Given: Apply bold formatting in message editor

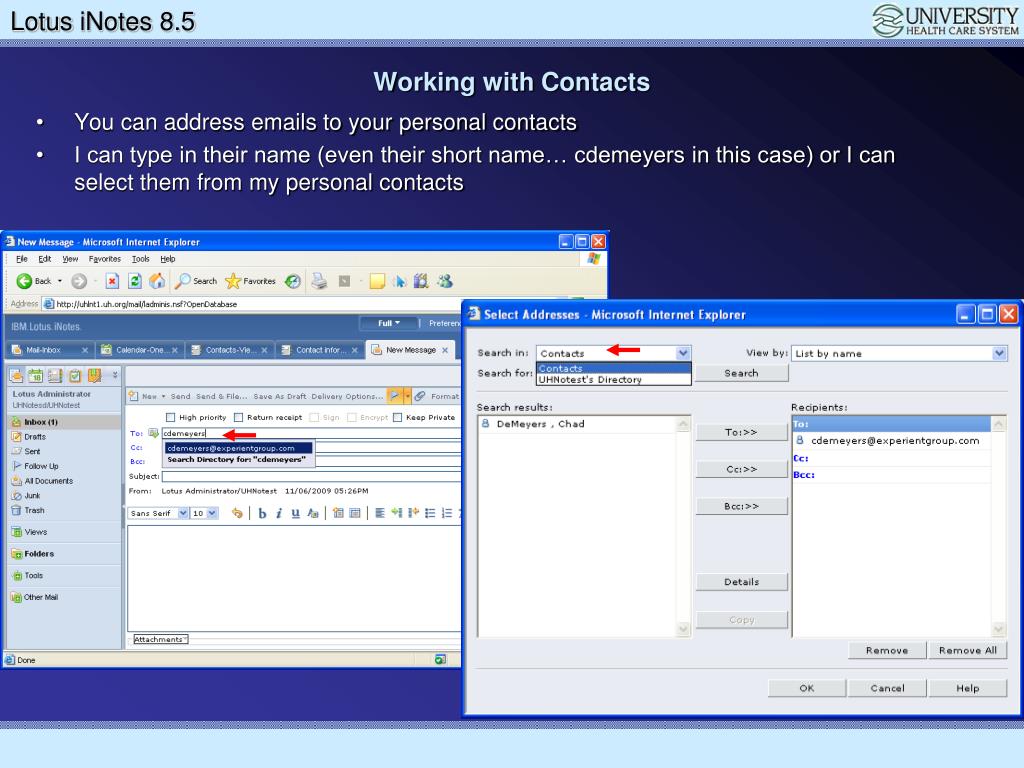Looking at the screenshot, I should tap(262, 513).
